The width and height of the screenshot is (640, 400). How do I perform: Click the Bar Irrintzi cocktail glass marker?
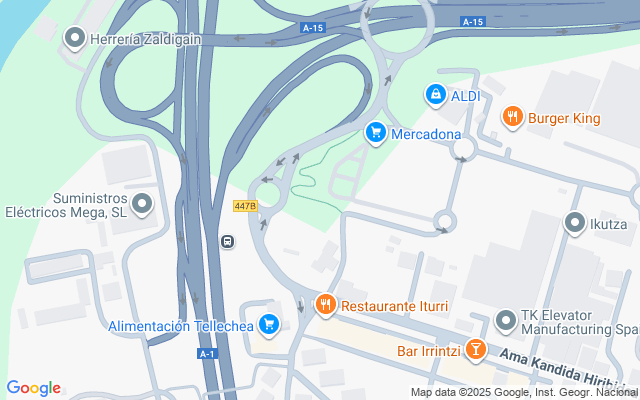coord(475,350)
